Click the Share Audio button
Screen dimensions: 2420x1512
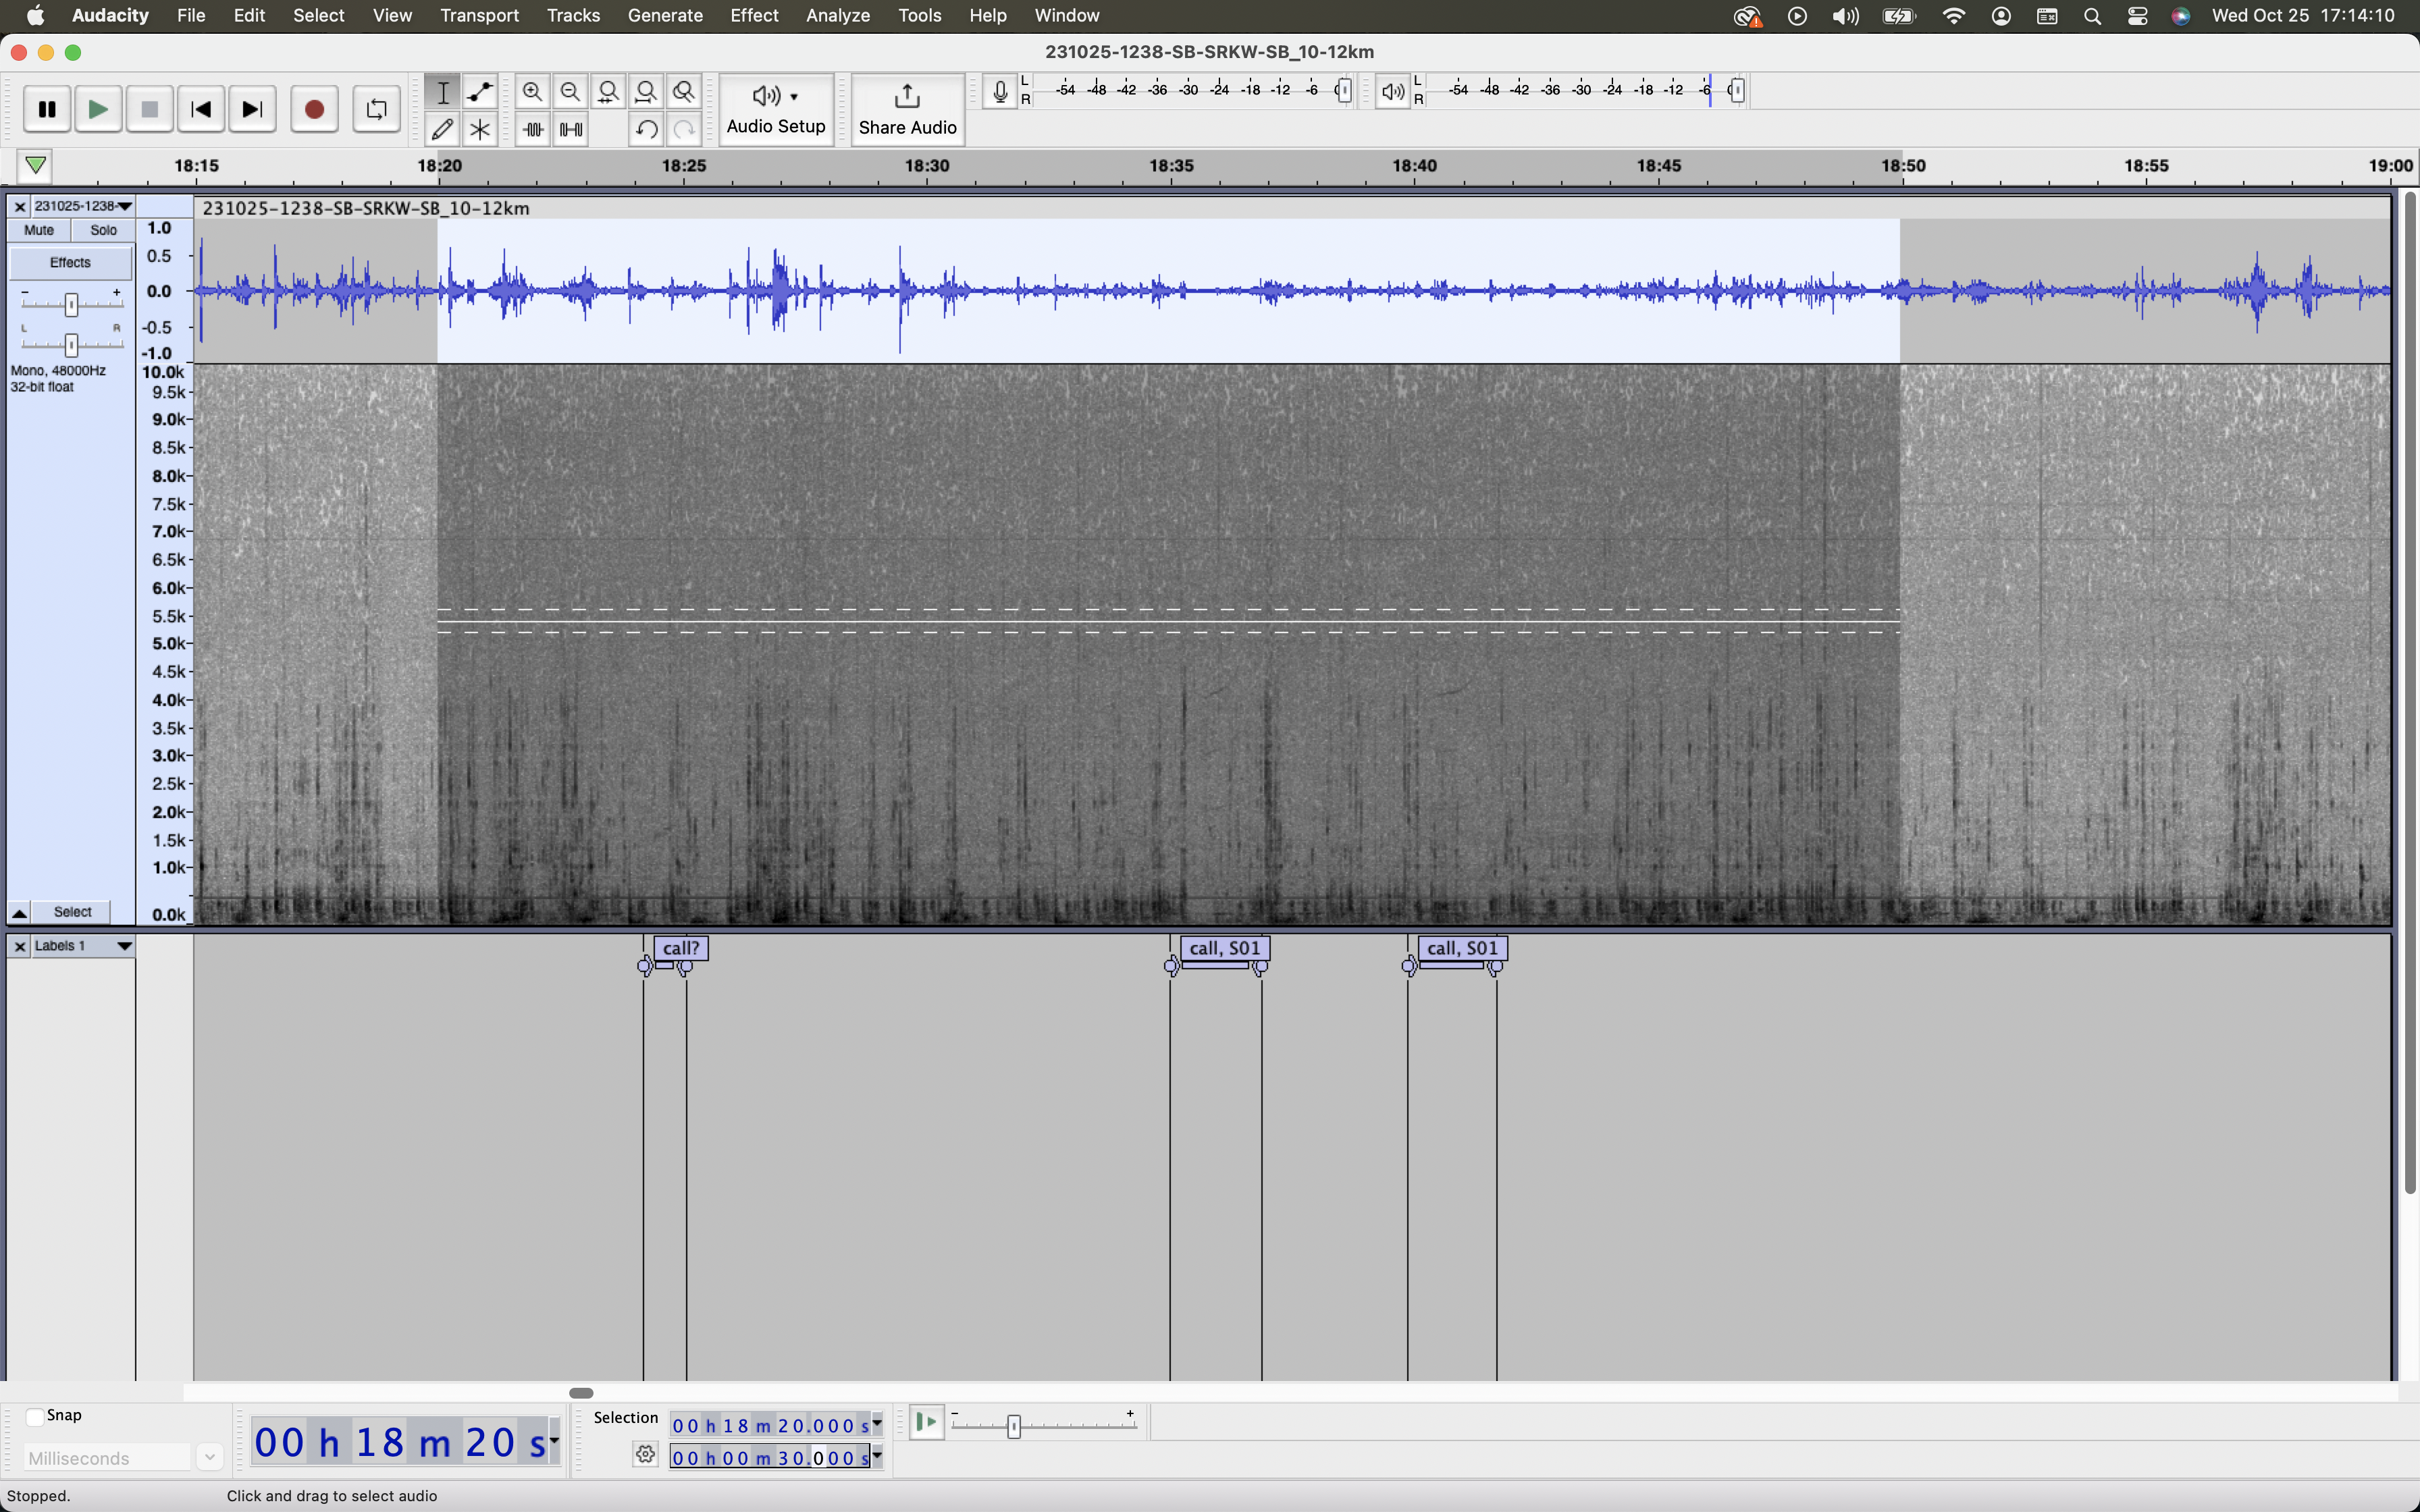coord(907,108)
